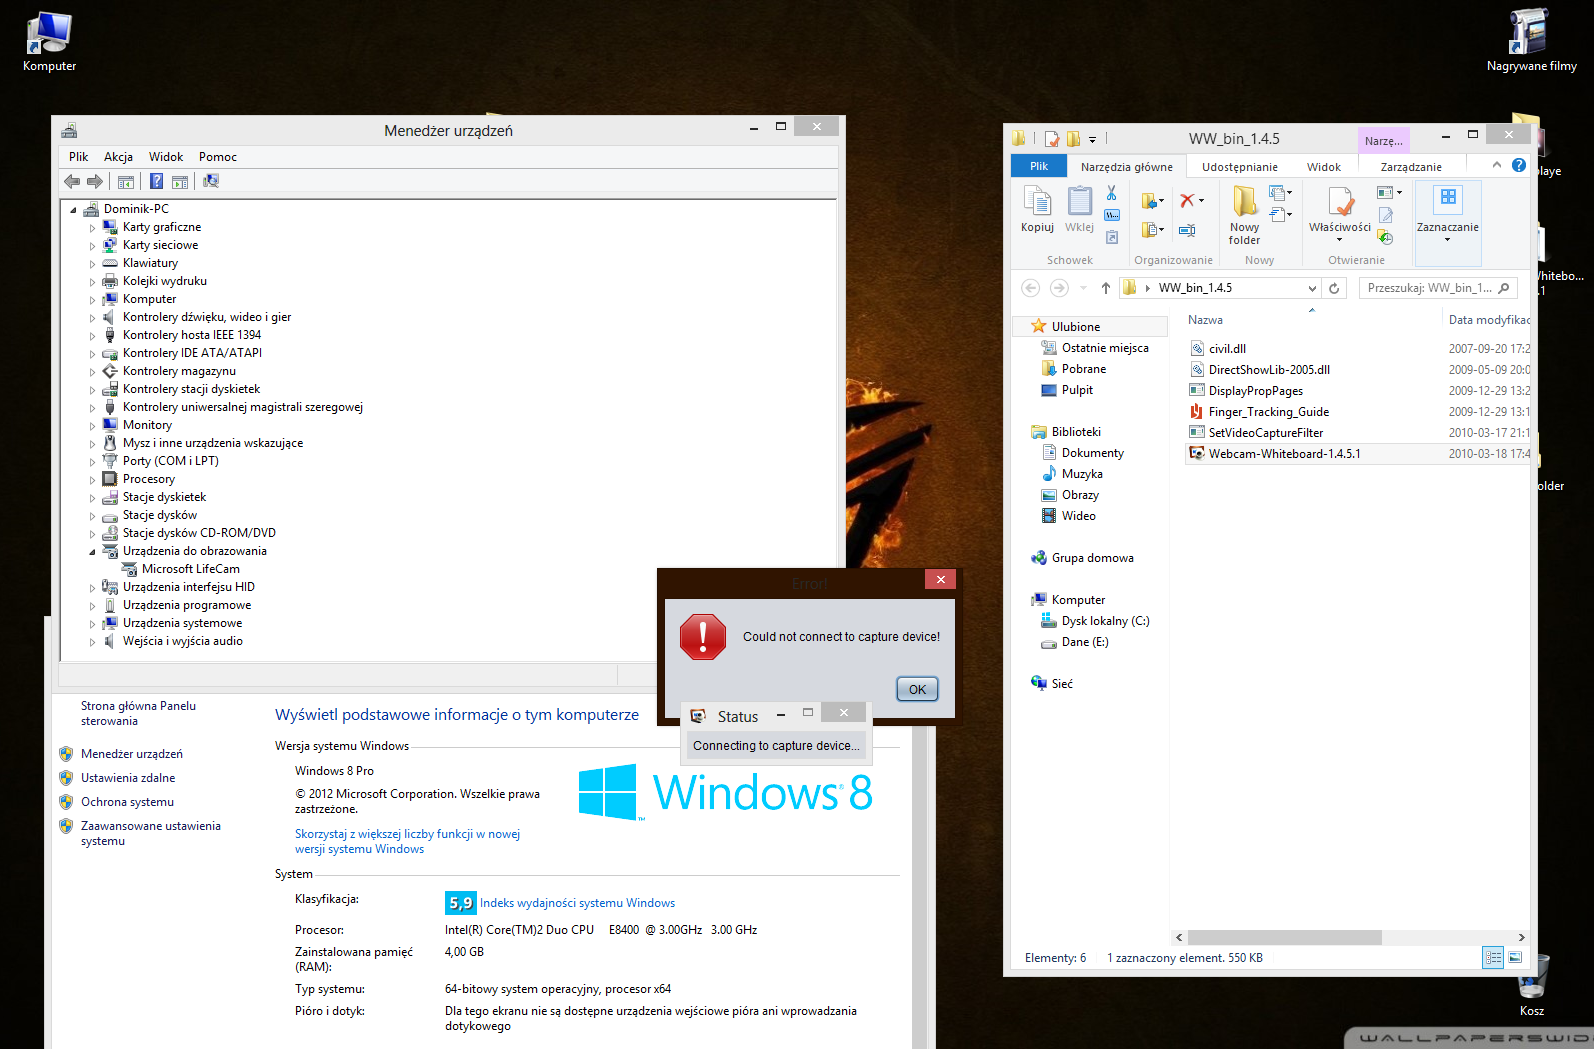Click the Zaznaczanie icon in the ribbon
Screen dimensions: 1594x1049
(1448, 199)
